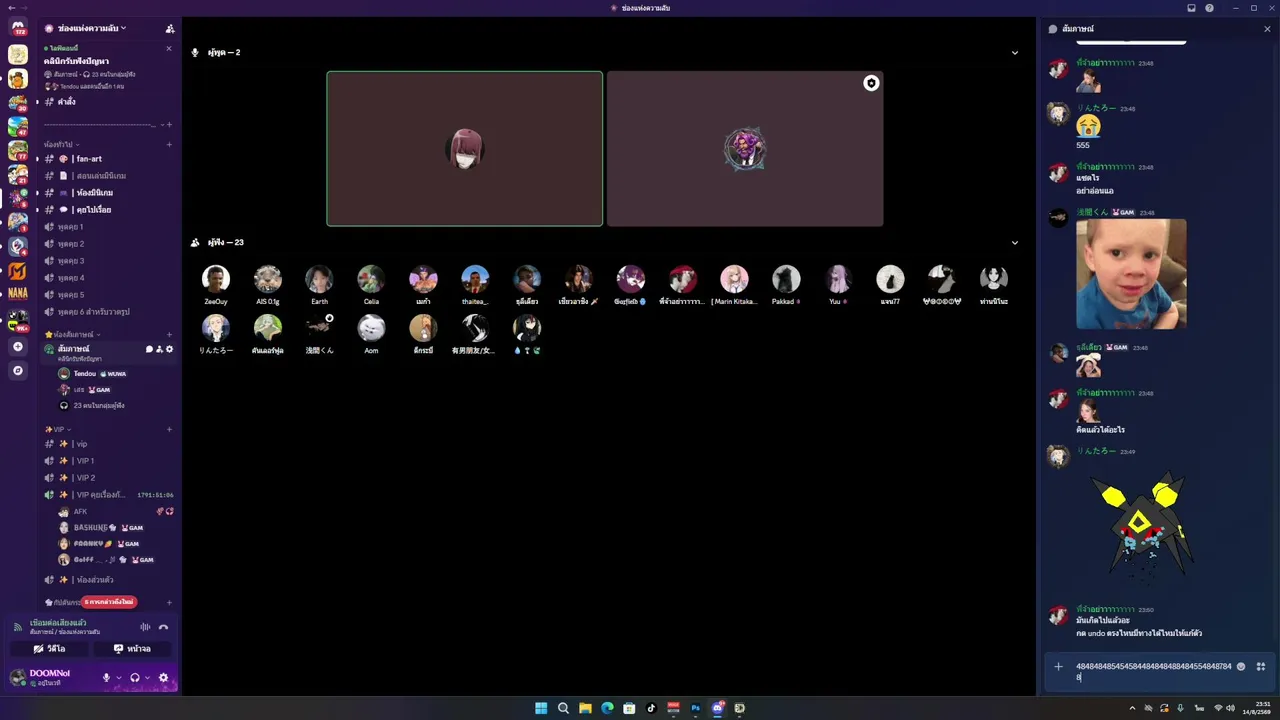Create a channel in the ห้องทั่วไป category
The height and width of the screenshot is (720, 1280).
click(x=169, y=144)
